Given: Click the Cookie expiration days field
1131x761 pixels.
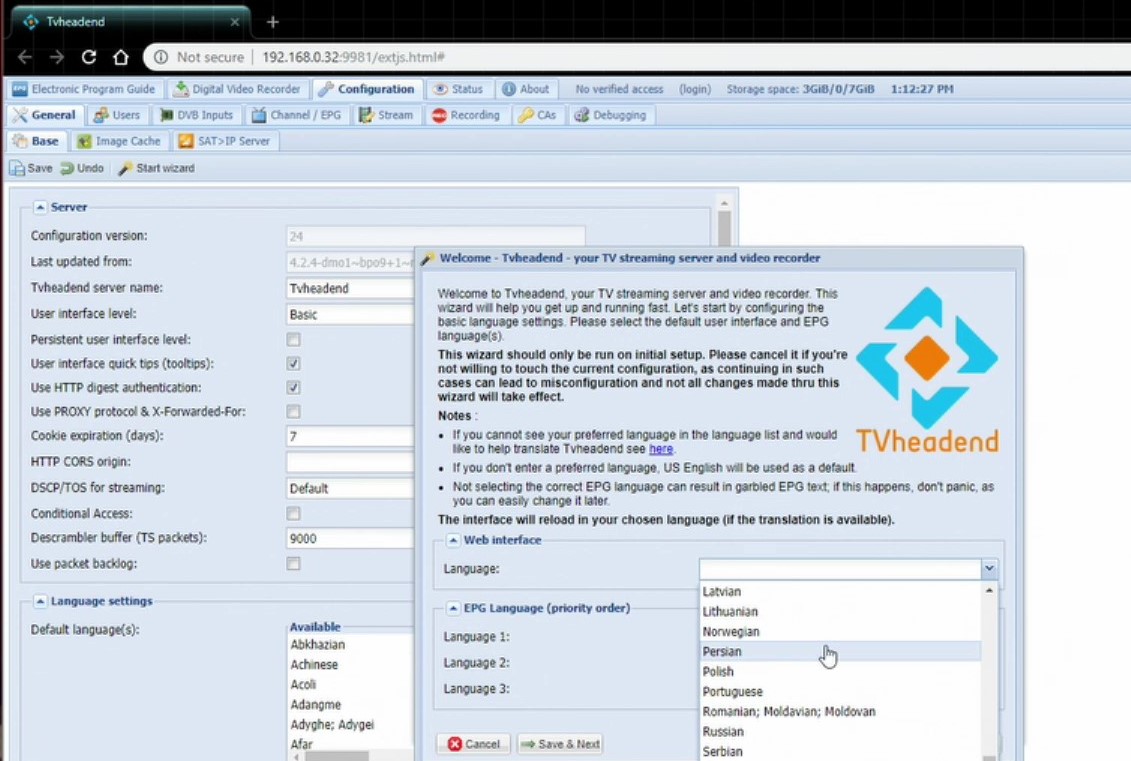Looking at the screenshot, I should [351, 436].
